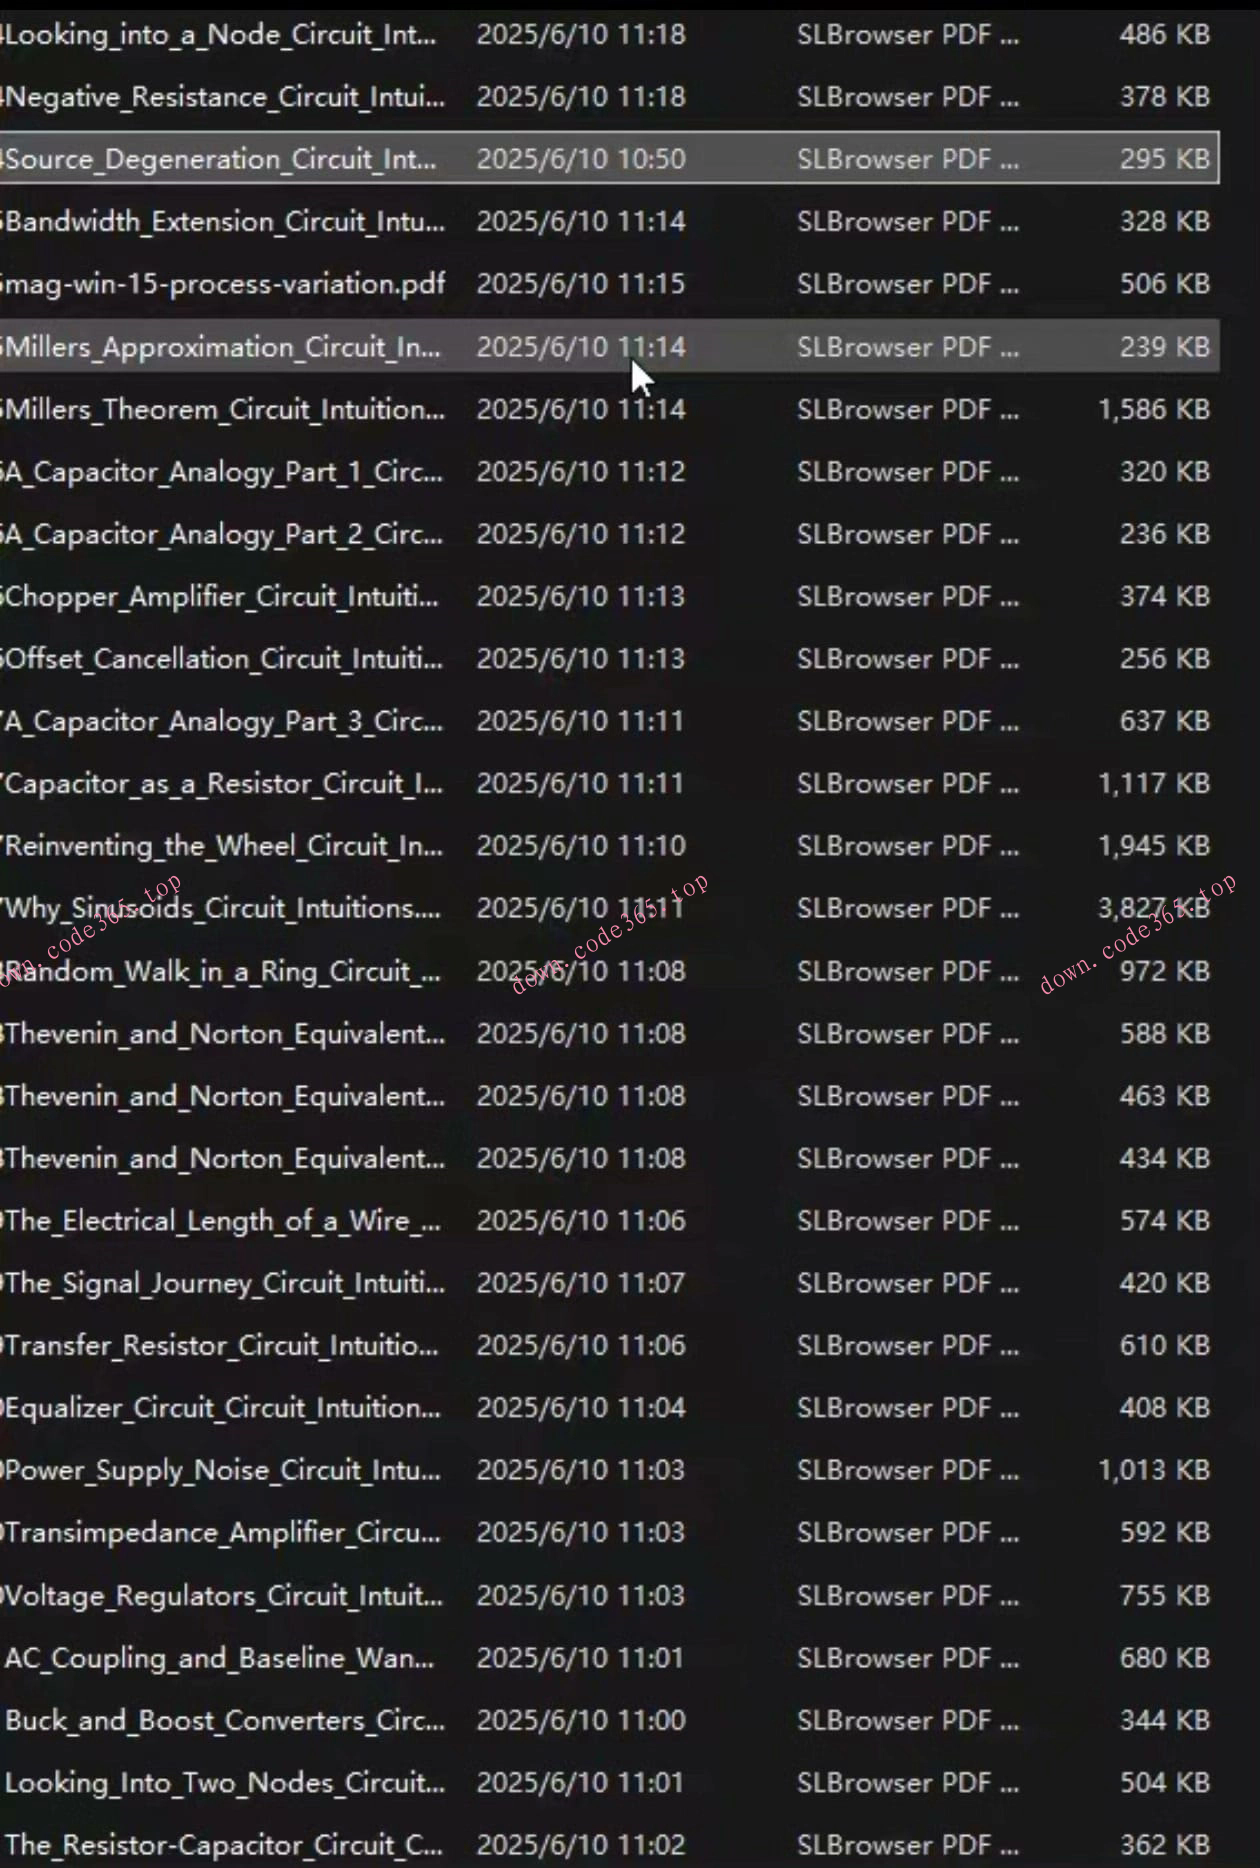The width and height of the screenshot is (1260, 1868).
Task: Click the Source_Degeneration_Circuit file row
Action: (222, 159)
